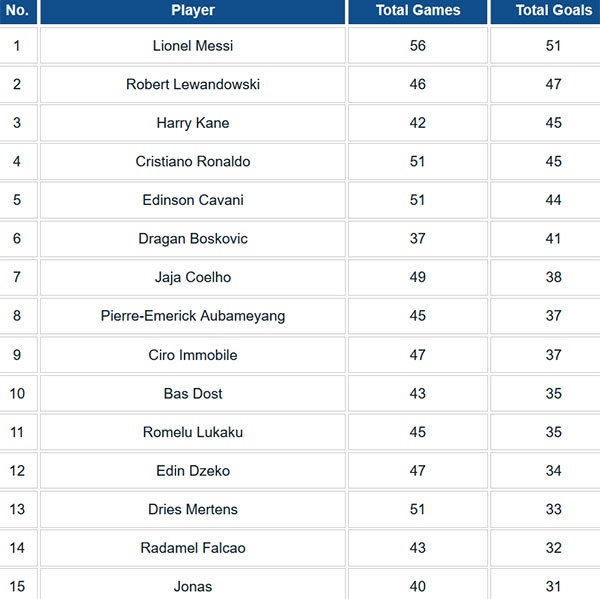600x599 pixels.
Task: Select Romelu Lukaku's name
Action: [192, 432]
